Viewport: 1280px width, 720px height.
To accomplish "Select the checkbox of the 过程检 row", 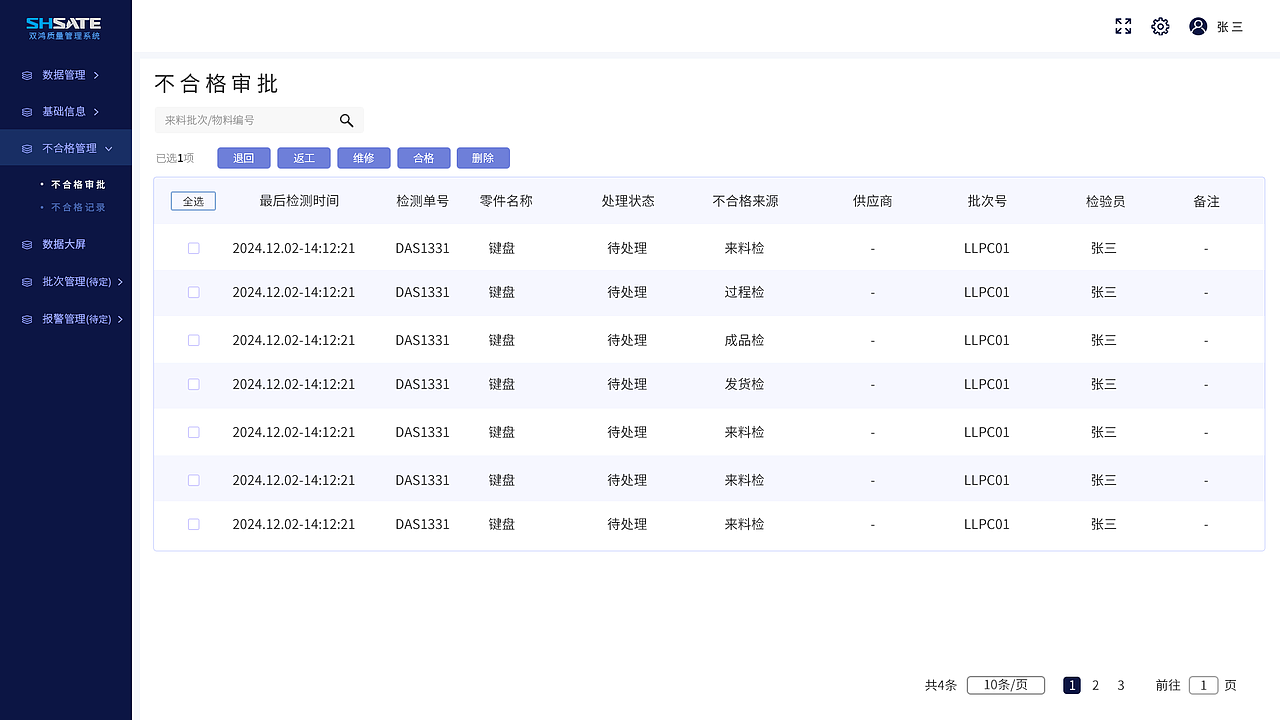I will point(193,292).
